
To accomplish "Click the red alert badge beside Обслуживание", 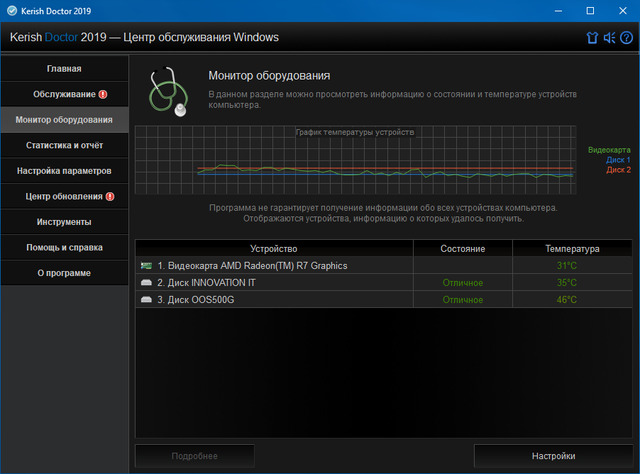I will 103,94.
